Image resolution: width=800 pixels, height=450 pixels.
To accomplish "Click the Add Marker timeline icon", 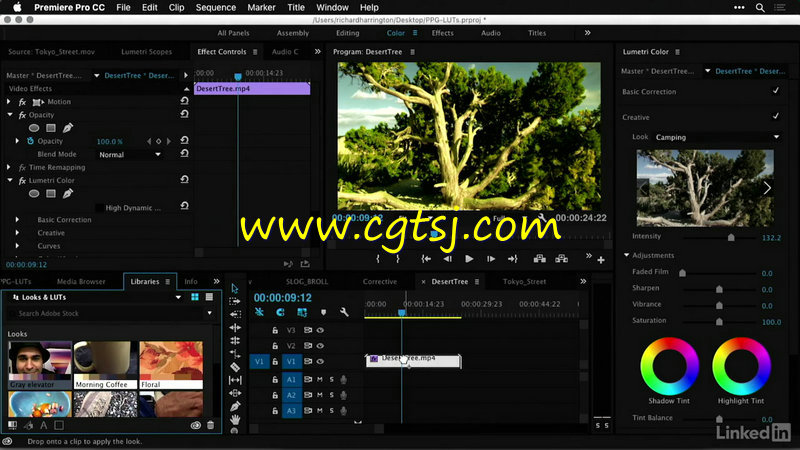I will click(323, 312).
